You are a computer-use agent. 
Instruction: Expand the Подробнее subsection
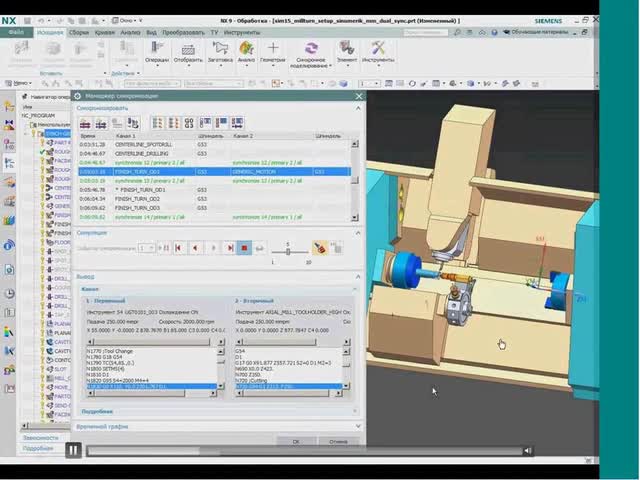pyautogui.click(x=354, y=411)
